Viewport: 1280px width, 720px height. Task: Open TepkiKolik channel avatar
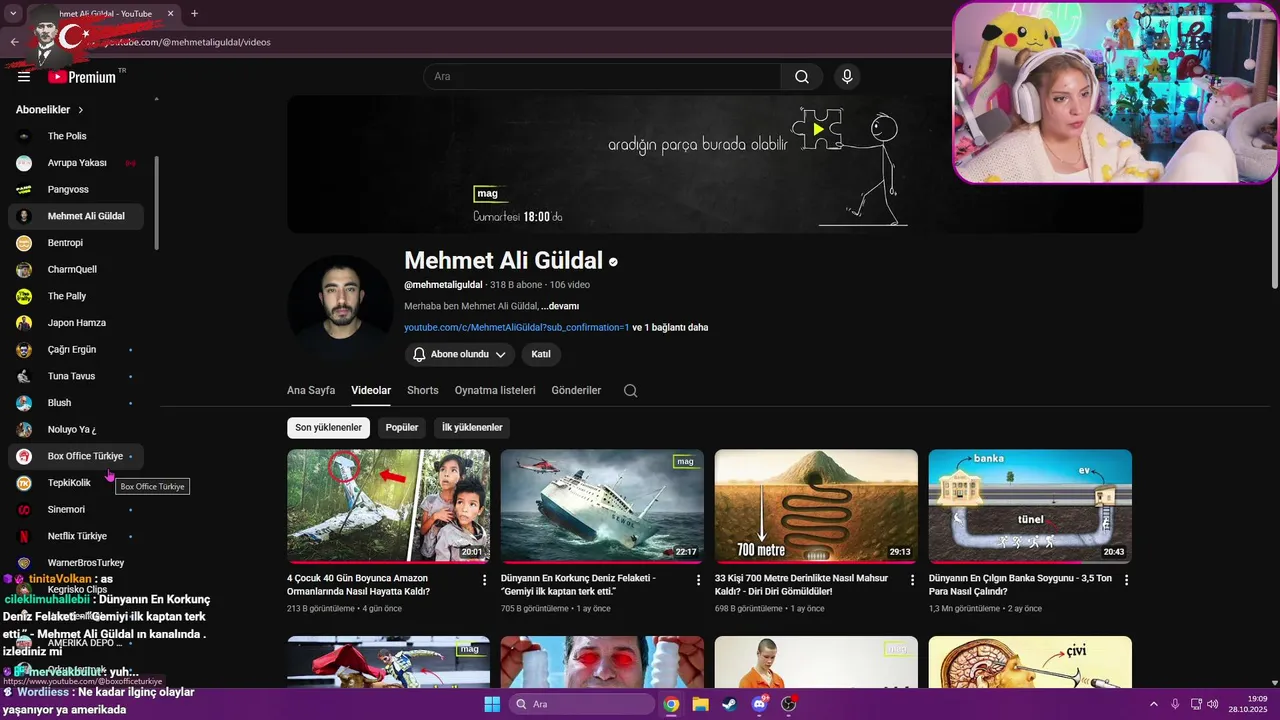(x=24, y=483)
